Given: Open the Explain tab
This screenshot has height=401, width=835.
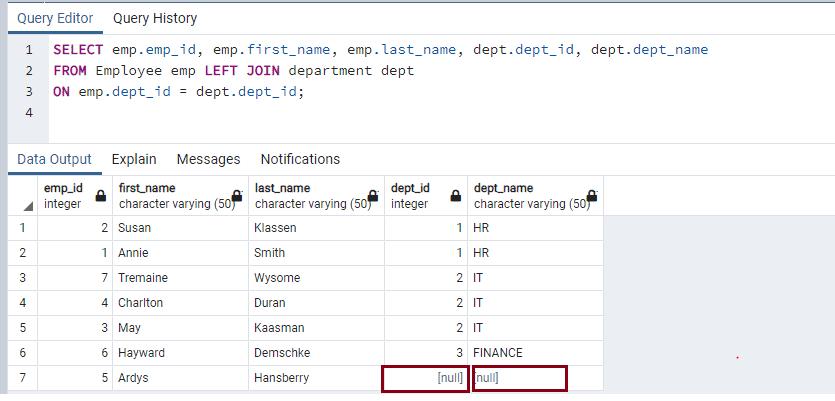Looking at the screenshot, I should [x=134, y=159].
